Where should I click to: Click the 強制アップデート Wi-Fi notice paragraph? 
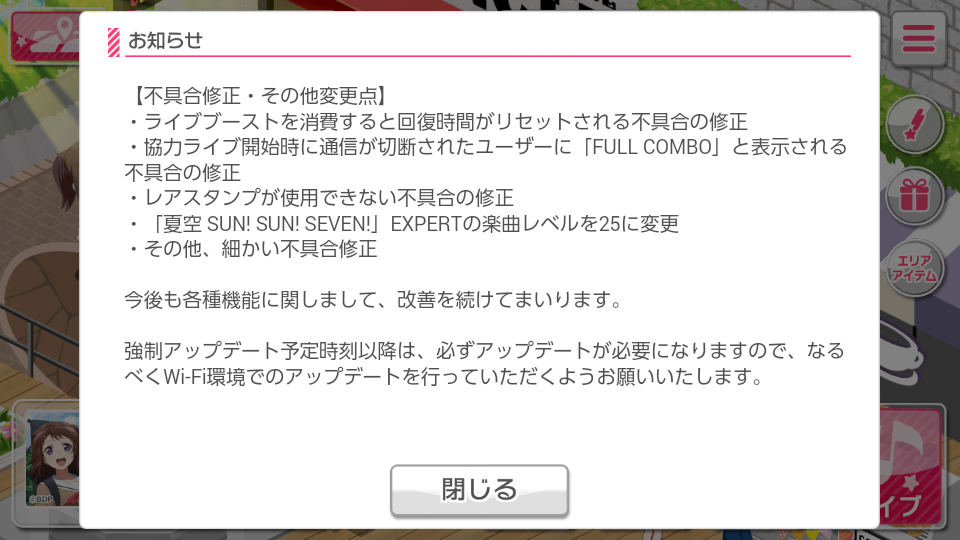coord(485,363)
